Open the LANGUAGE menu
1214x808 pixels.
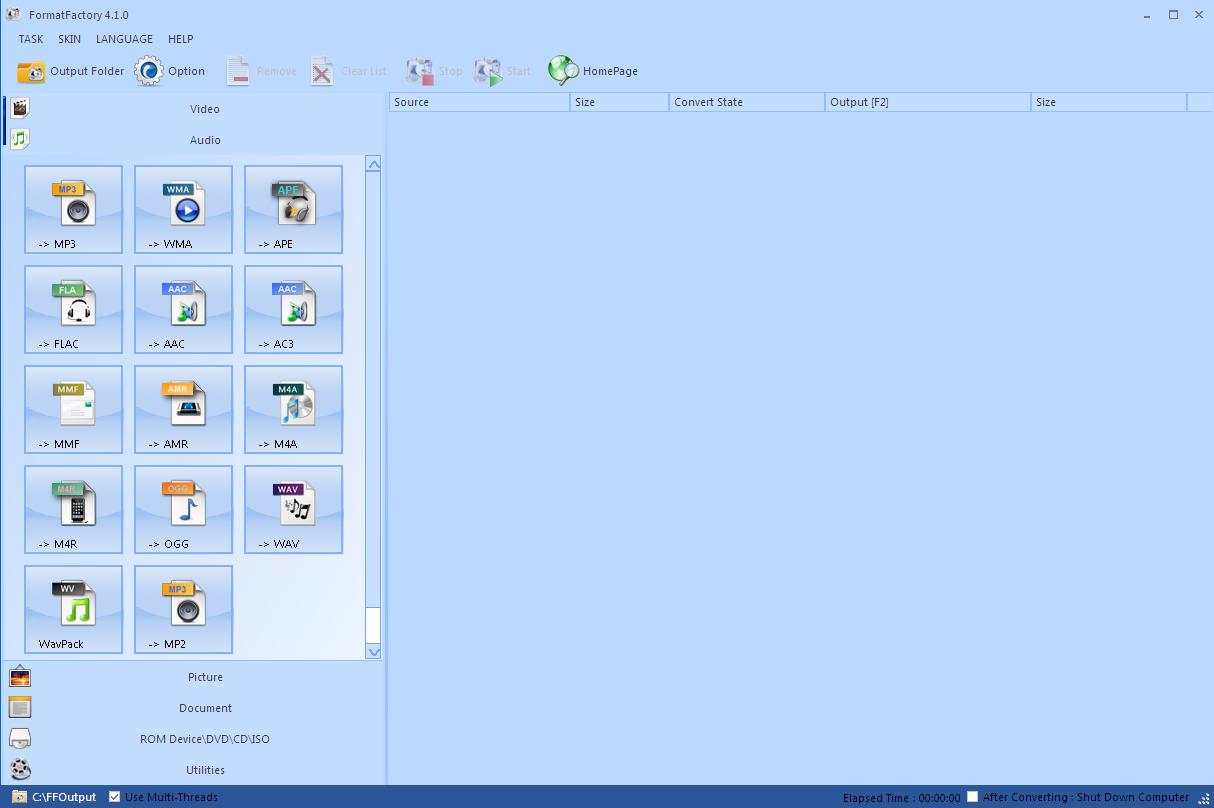pyautogui.click(x=125, y=39)
